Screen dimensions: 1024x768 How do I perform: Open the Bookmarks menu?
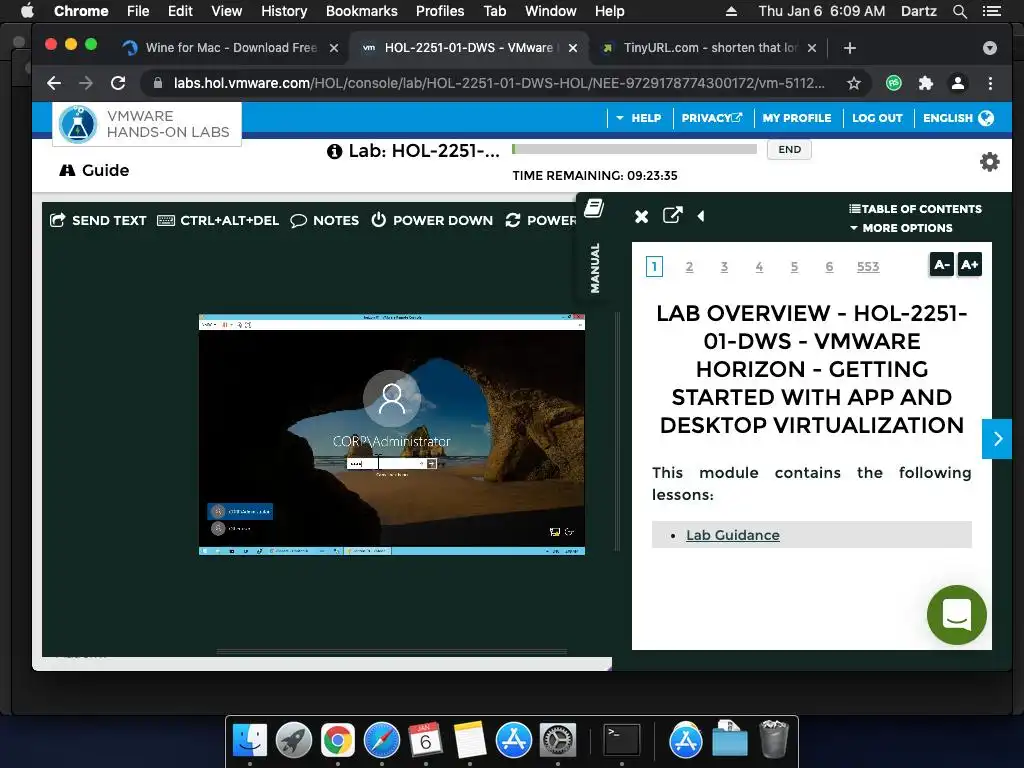pos(362,11)
